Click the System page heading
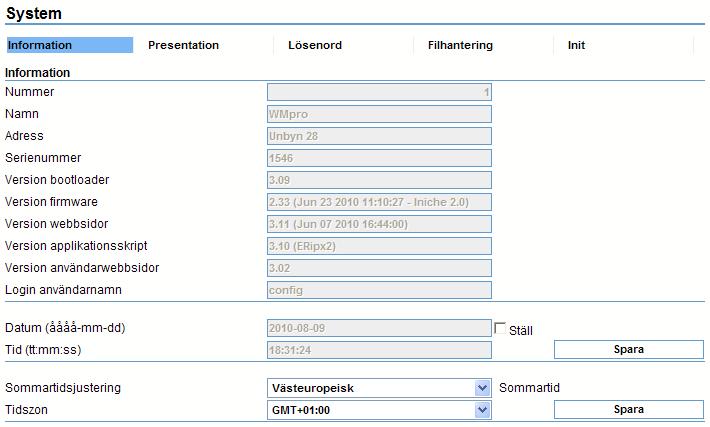Image resolution: width=710 pixels, height=427 pixels. click(x=34, y=13)
